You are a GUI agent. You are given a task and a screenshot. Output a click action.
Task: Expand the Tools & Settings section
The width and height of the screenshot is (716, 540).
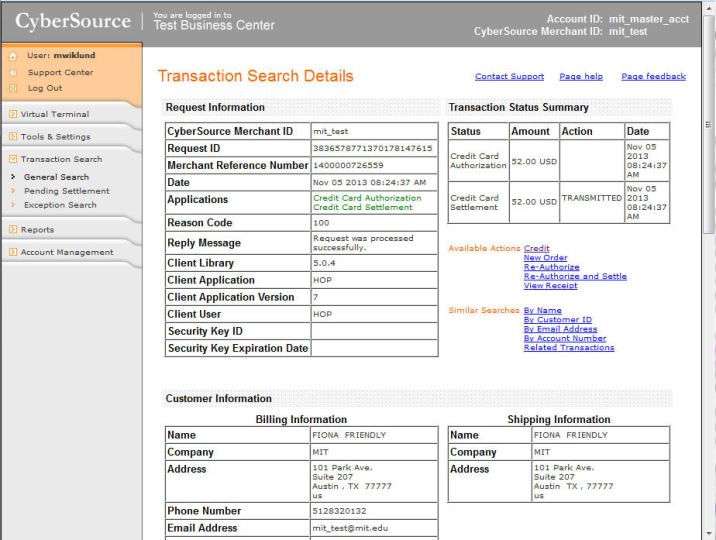click(x=56, y=137)
